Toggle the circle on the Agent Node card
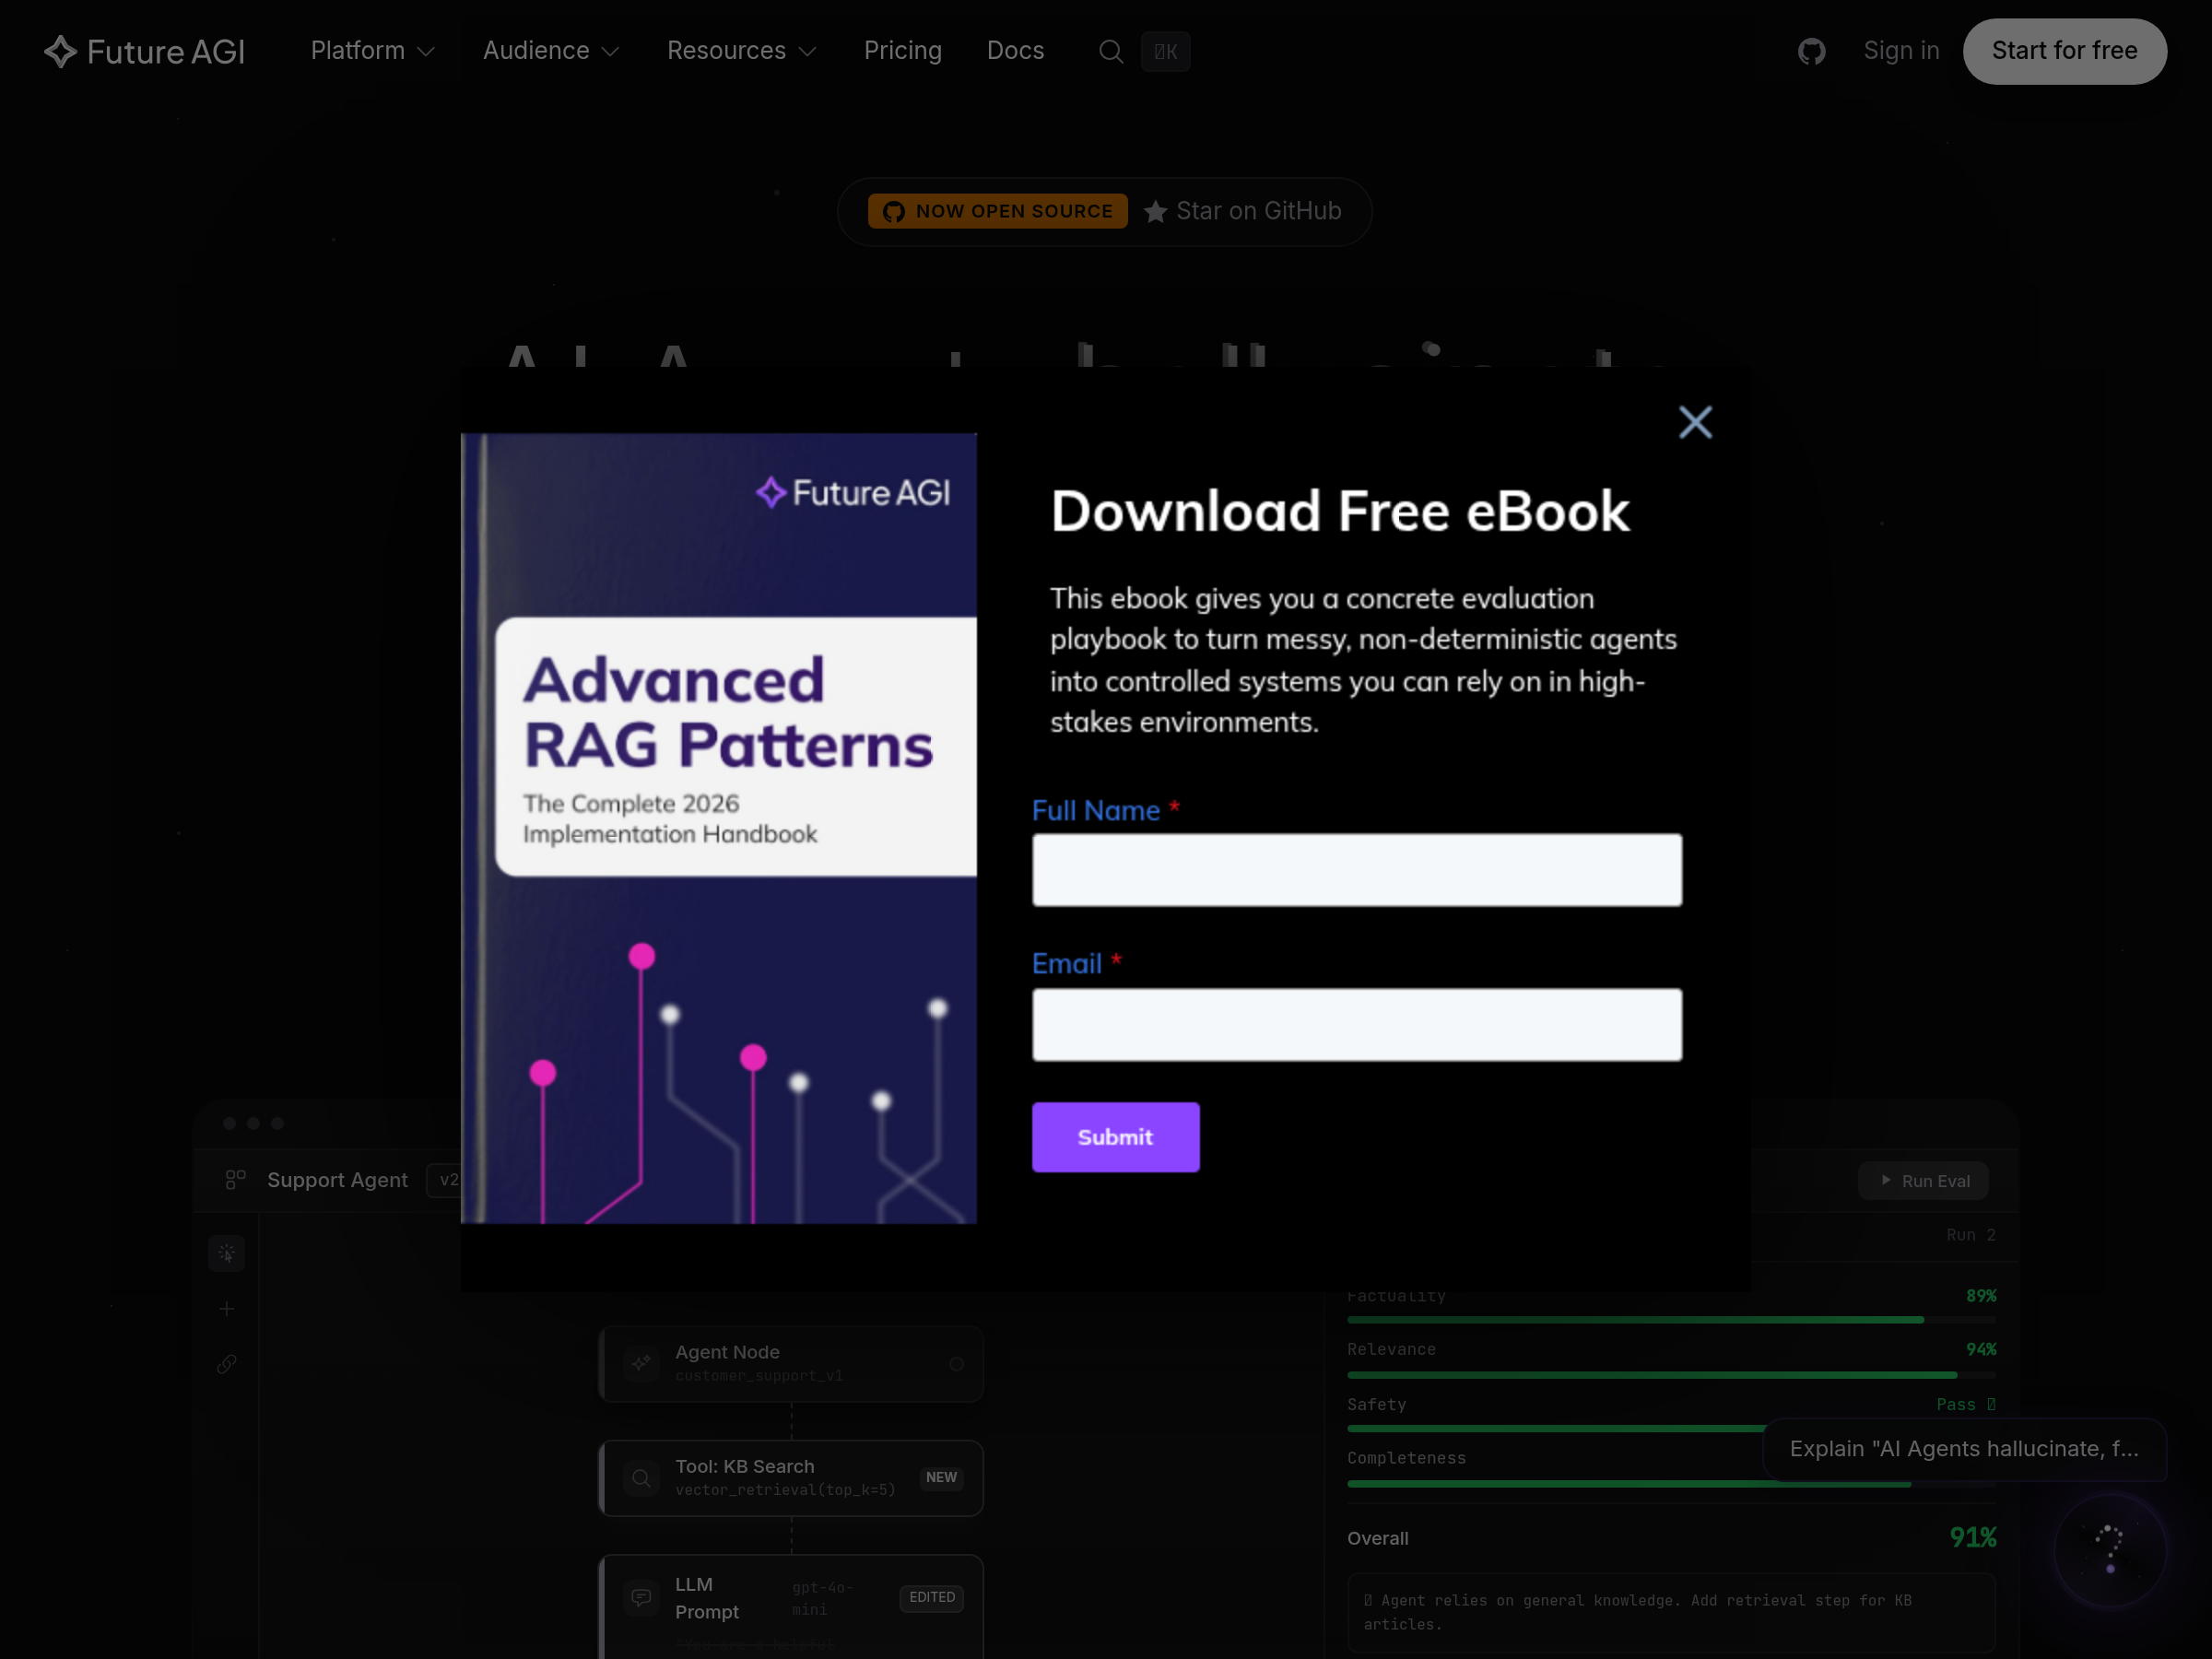The width and height of the screenshot is (2212, 1659). [956, 1364]
